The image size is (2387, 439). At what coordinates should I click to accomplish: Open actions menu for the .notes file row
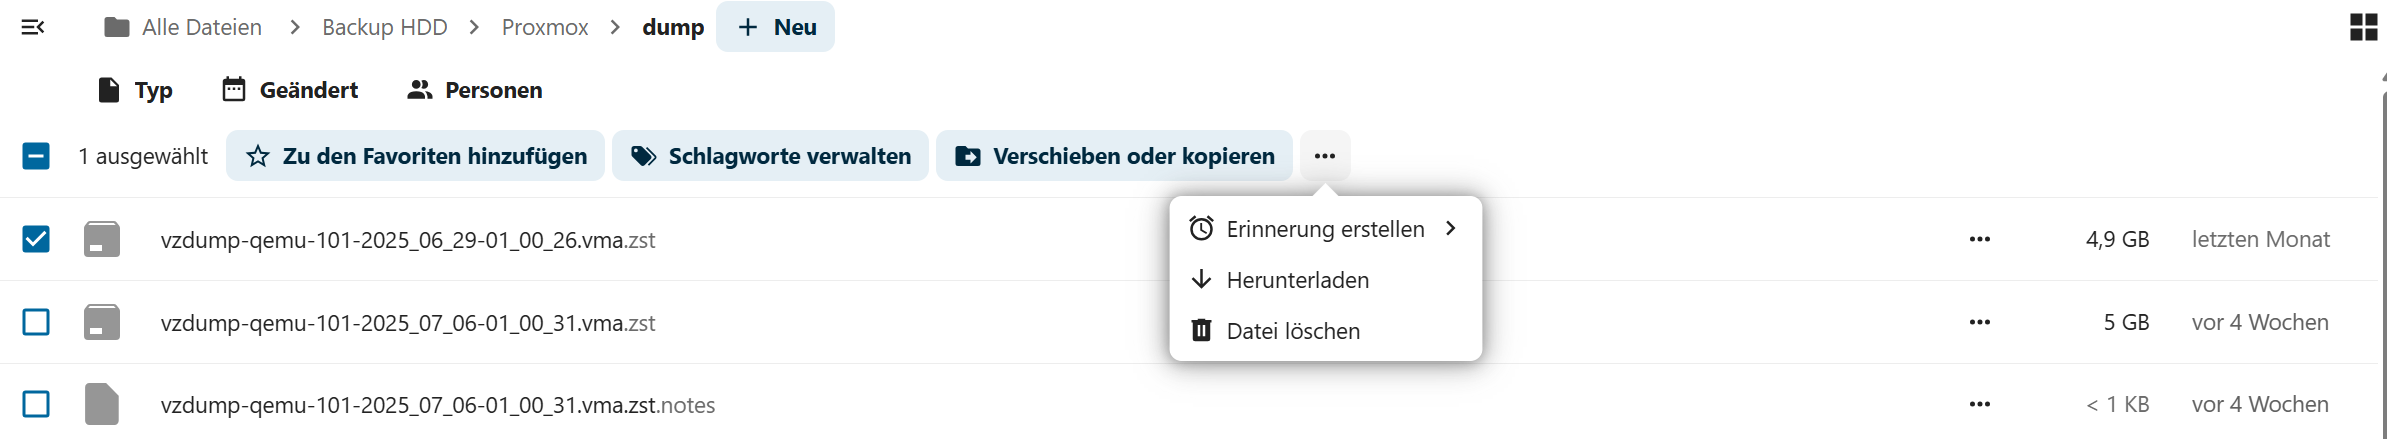(x=1979, y=405)
